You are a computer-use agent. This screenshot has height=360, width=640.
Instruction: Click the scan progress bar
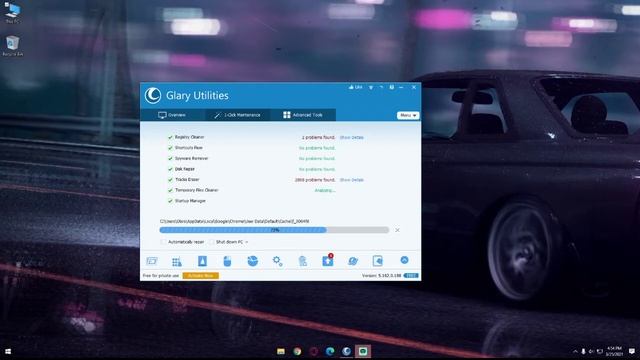tap(274, 230)
